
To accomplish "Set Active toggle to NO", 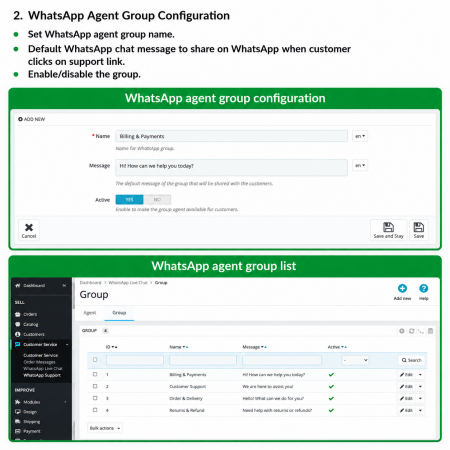I will pyautogui.click(x=157, y=200).
